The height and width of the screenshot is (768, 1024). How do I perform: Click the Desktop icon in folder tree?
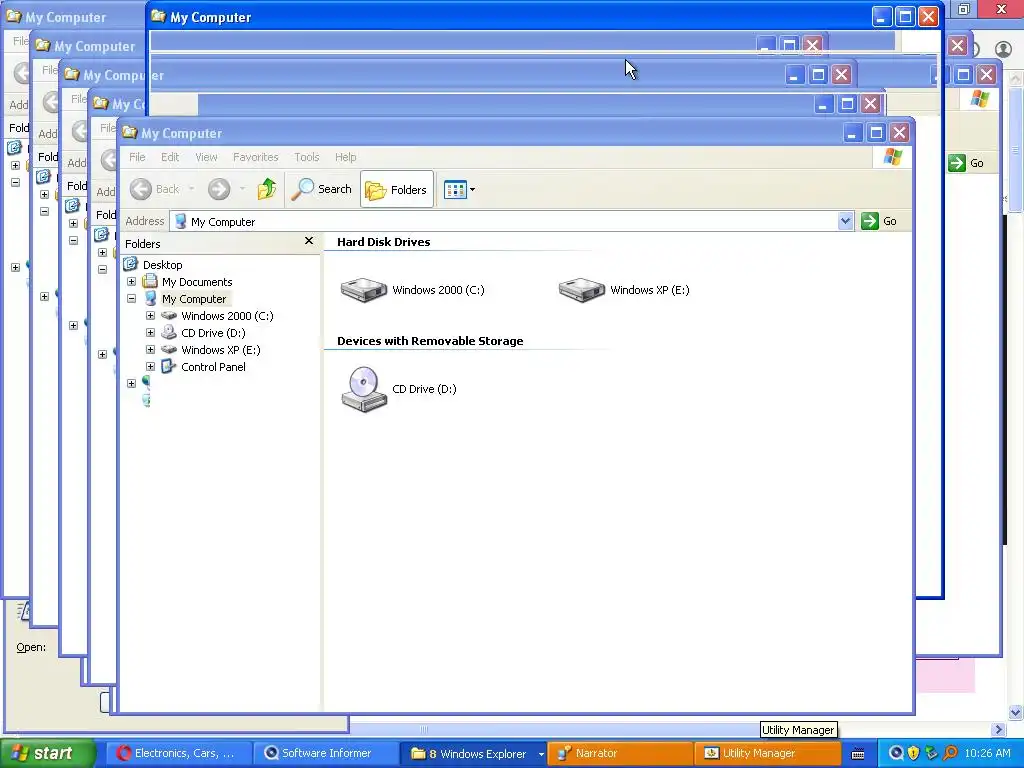[x=131, y=264]
